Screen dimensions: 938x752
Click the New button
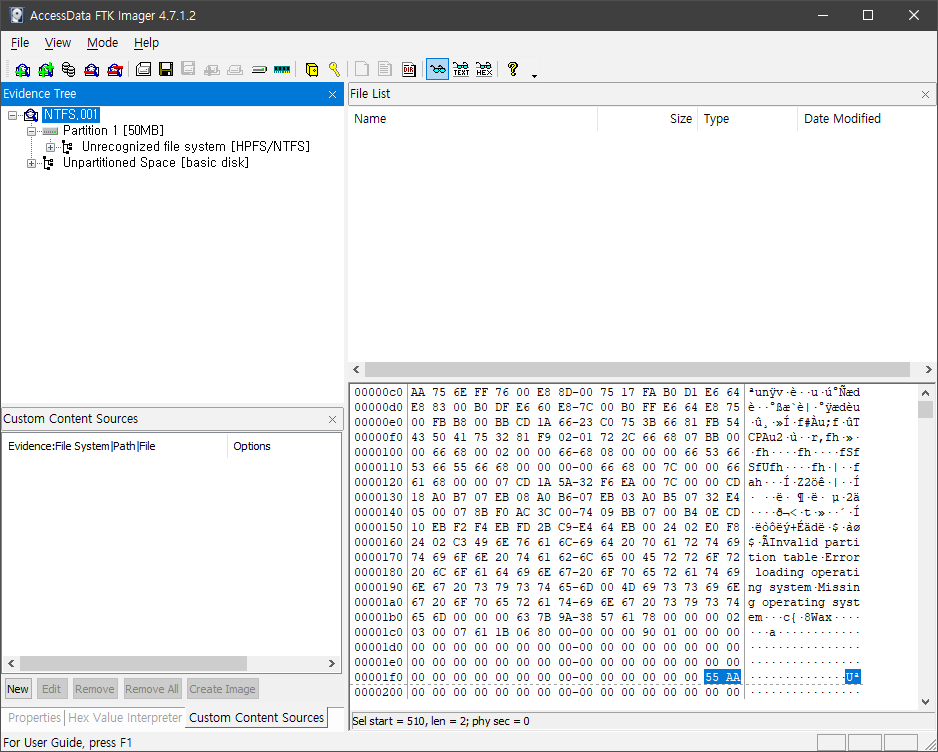(x=18, y=689)
